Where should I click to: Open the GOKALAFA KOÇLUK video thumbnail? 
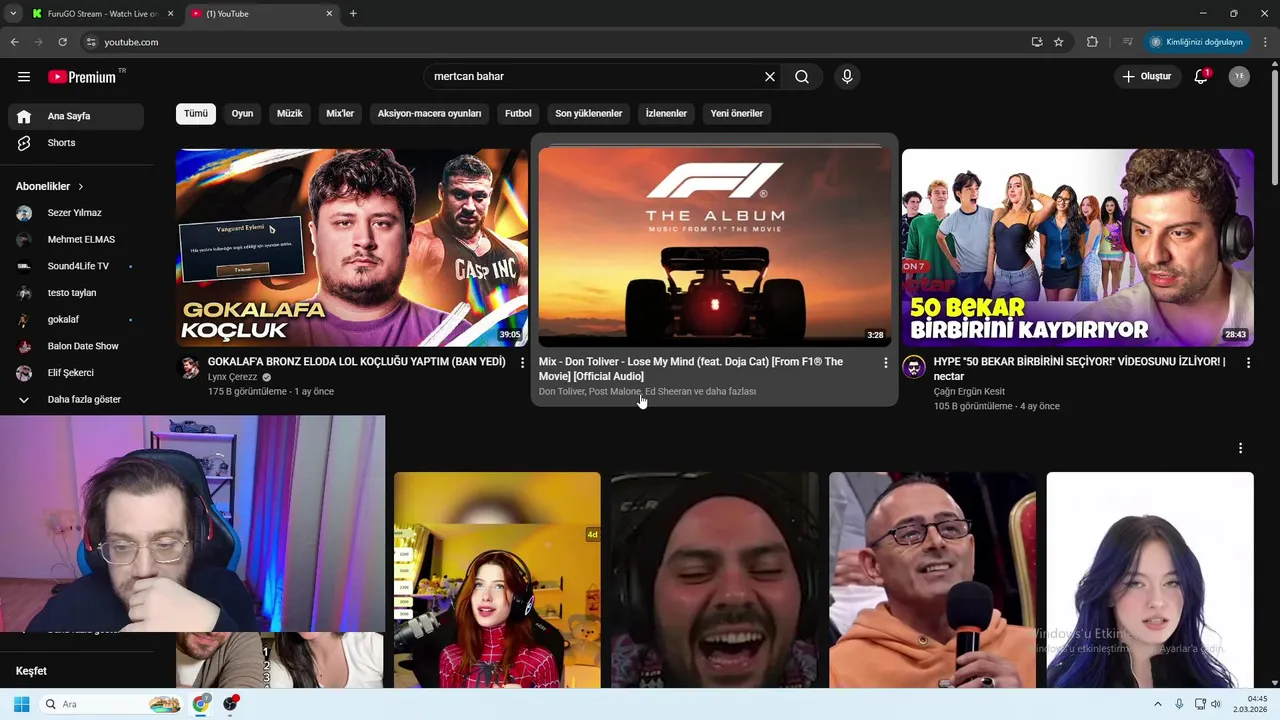click(352, 248)
